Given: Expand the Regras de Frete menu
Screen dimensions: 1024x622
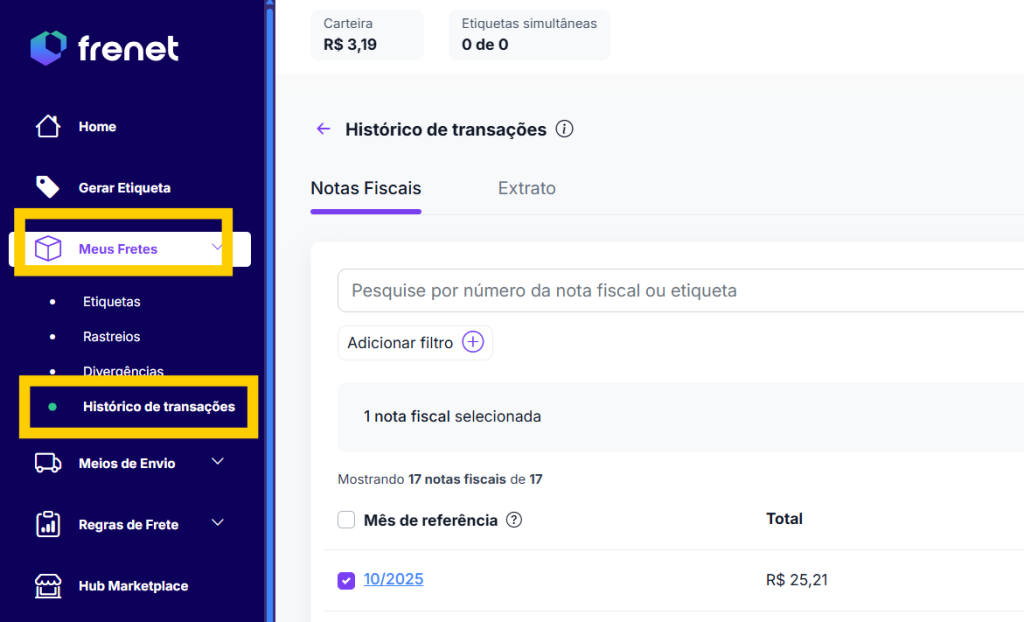Looking at the screenshot, I should [216, 524].
